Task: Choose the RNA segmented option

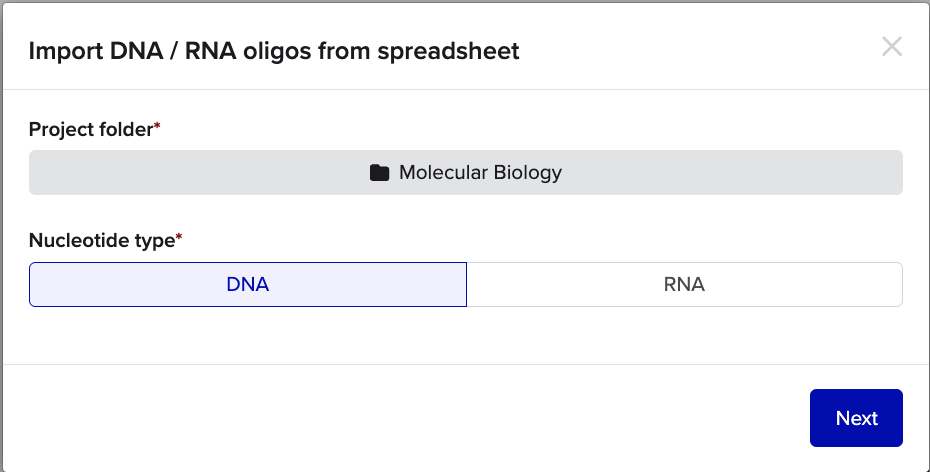Action: pyautogui.click(x=684, y=284)
